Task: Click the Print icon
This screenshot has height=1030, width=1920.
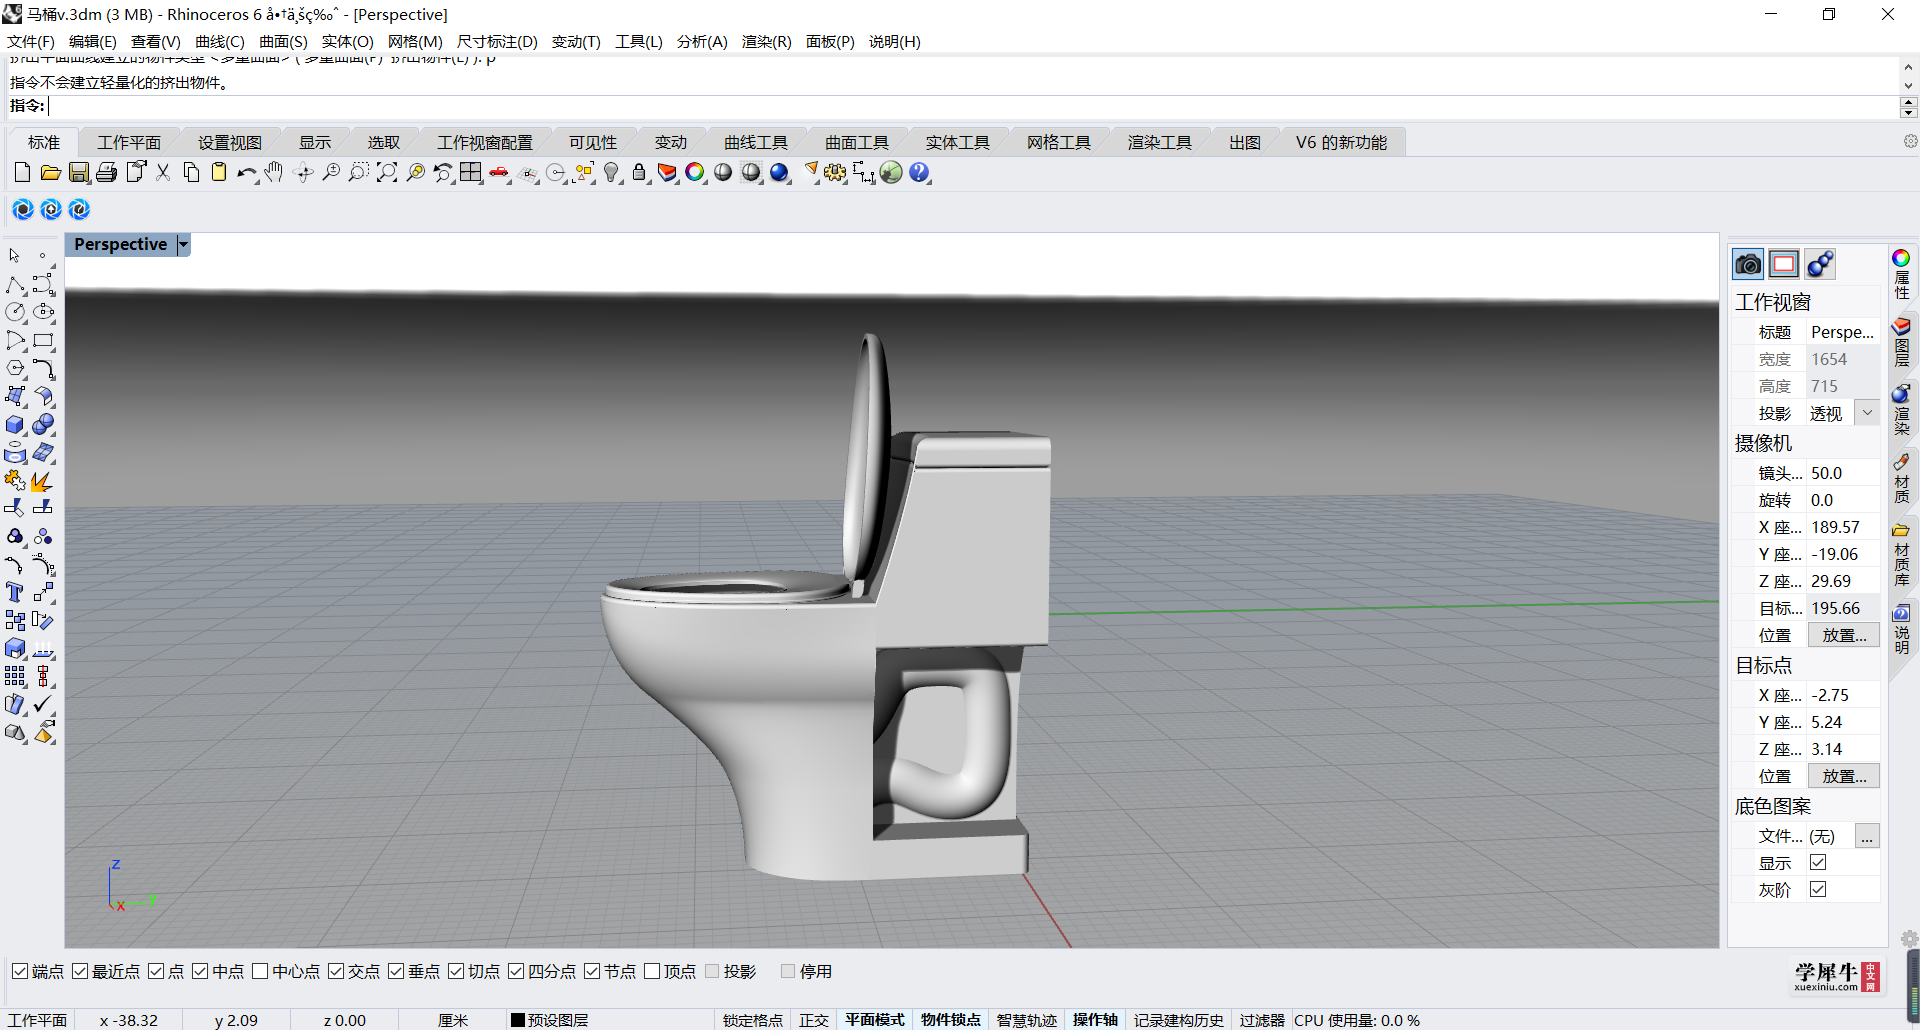Action: click(106, 173)
